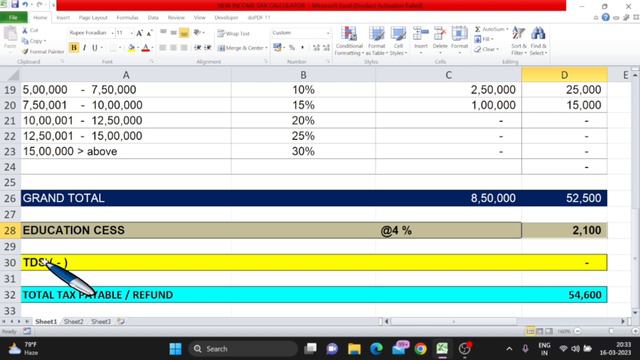Viewport: 640px width, 360px height.
Task: Customize Quick Access Toolbar dropdown
Action: click(x=53, y=5)
